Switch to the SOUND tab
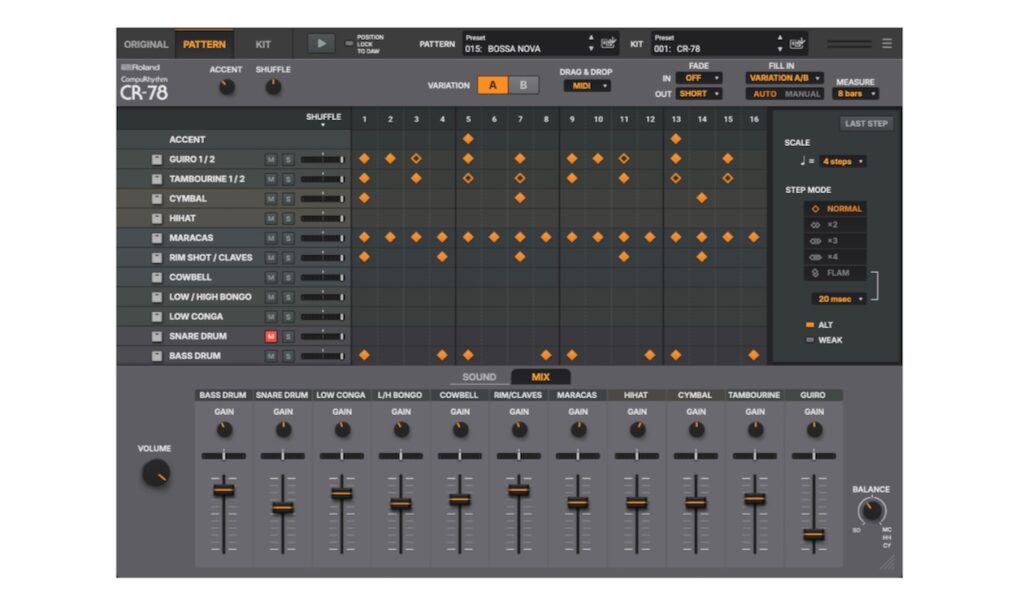 pos(478,377)
